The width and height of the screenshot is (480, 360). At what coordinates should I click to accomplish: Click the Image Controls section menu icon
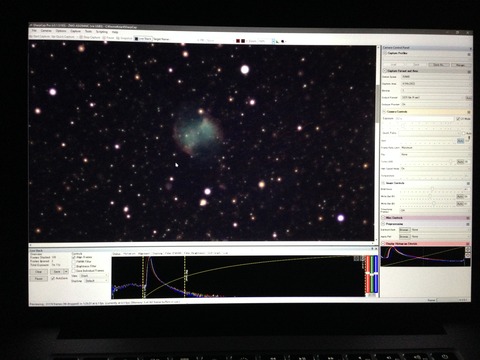[468, 184]
